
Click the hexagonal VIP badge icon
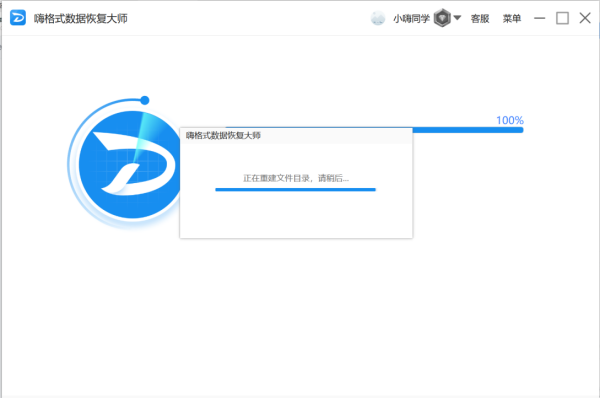[x=442, y=18]
